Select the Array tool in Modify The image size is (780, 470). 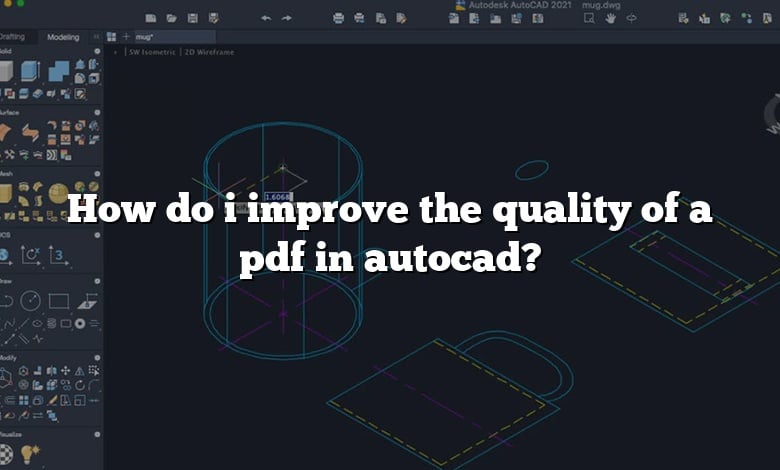click(23, 400)
